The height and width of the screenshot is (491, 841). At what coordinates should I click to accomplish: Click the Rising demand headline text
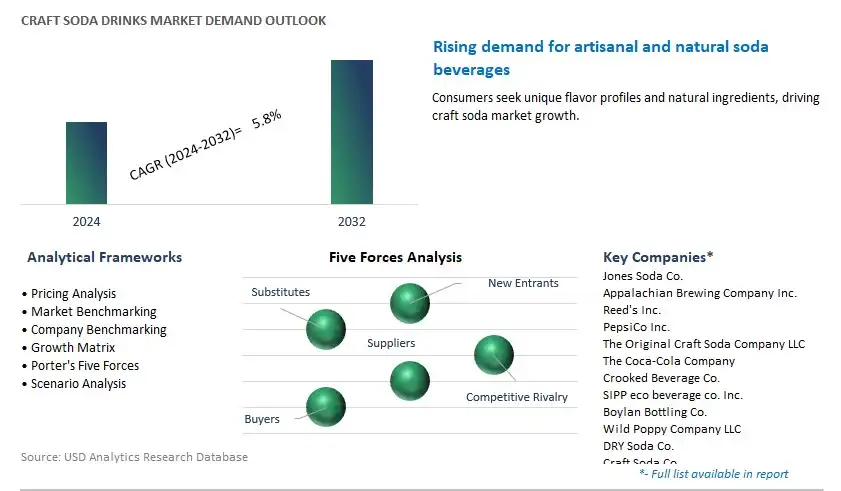[601, 58]
